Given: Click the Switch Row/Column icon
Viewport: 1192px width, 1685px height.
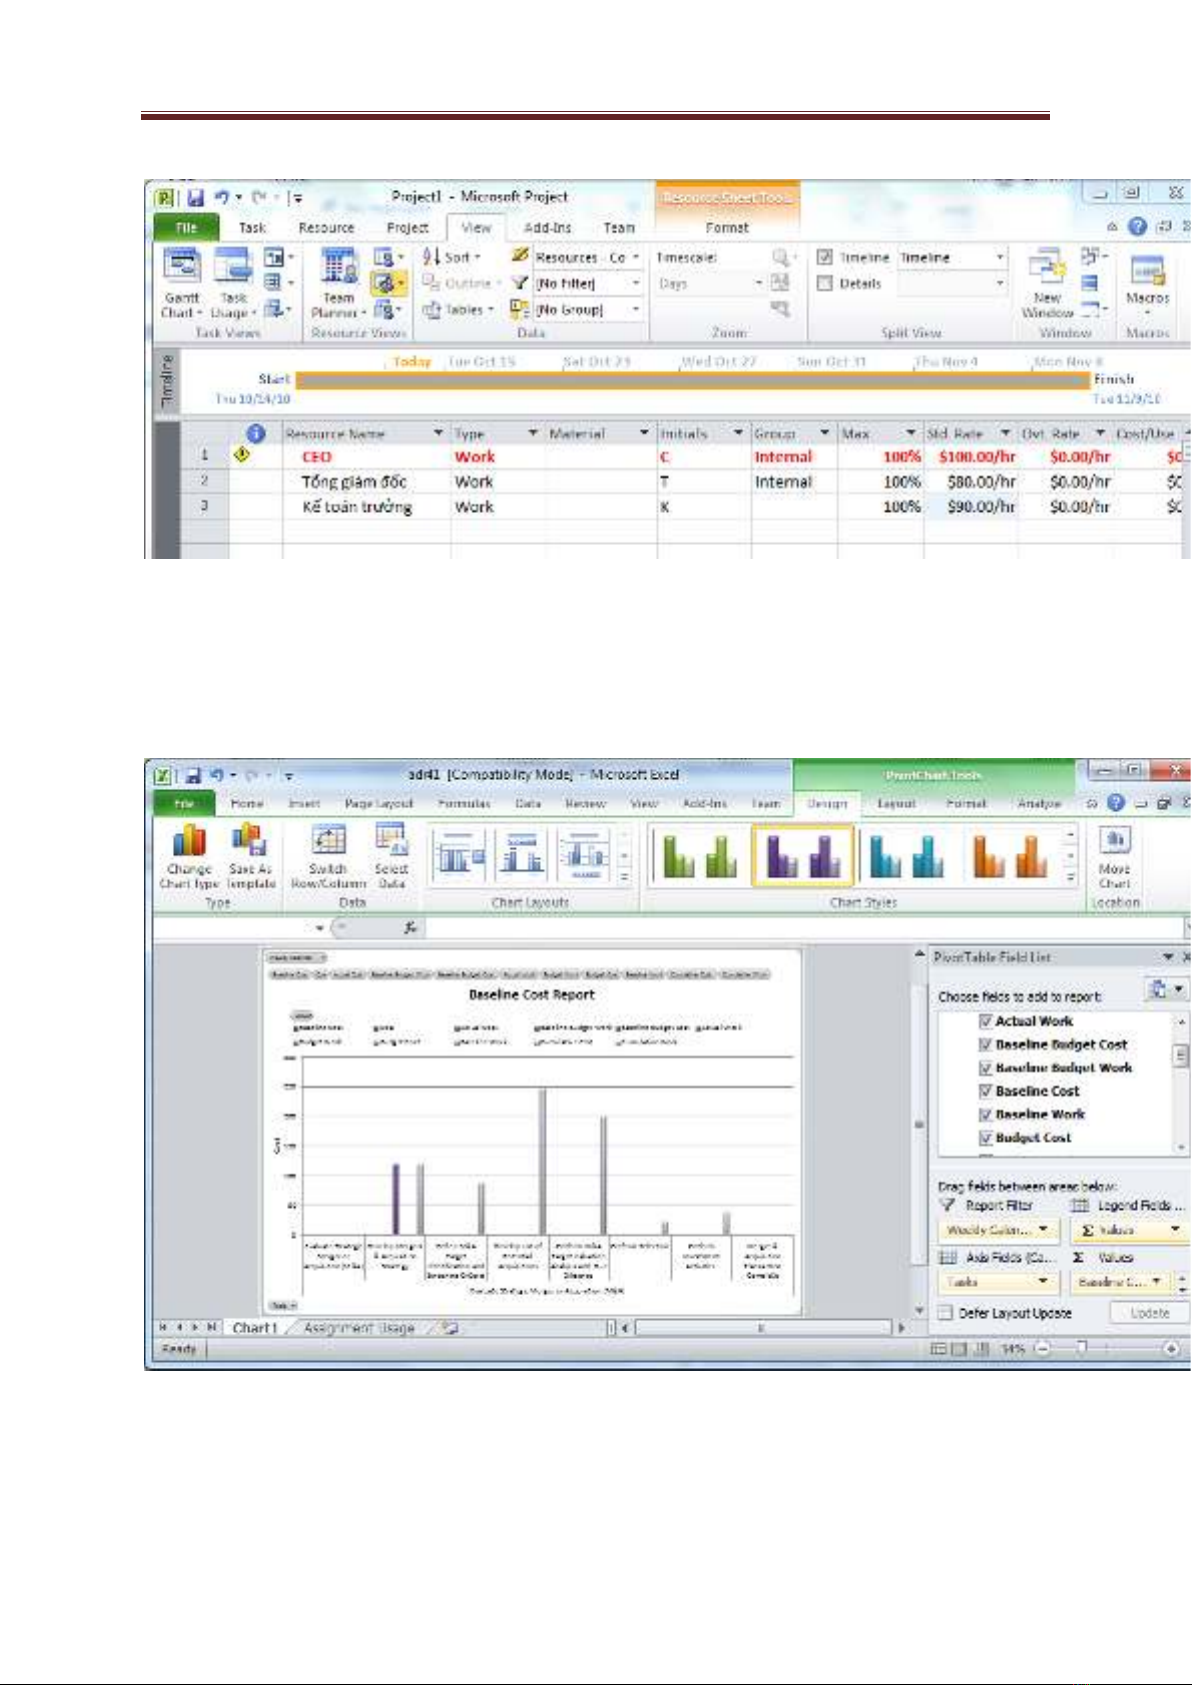Looking at the screenshot, I should point(328,842).
